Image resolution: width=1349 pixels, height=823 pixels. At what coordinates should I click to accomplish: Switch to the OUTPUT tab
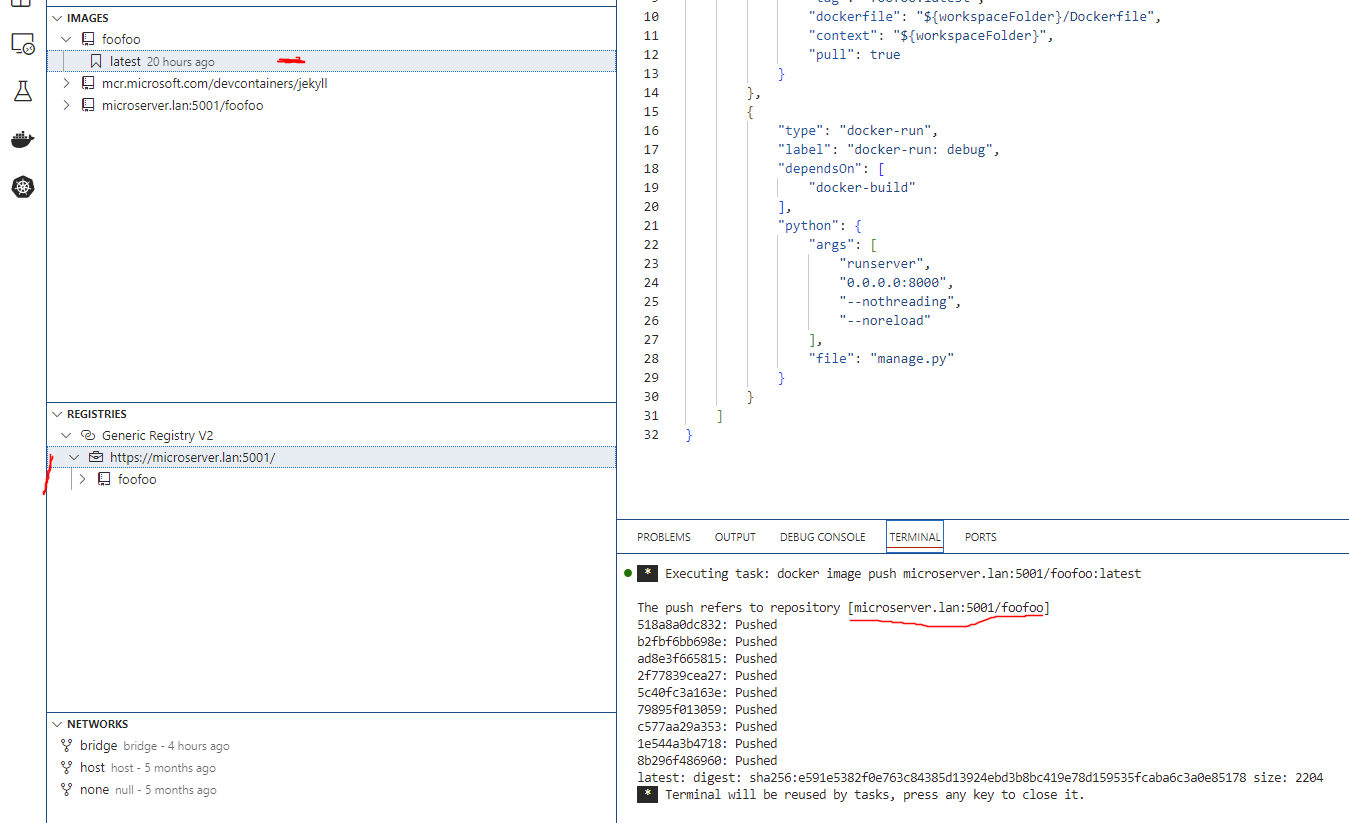pyautogui.click(x=735, y=537)
